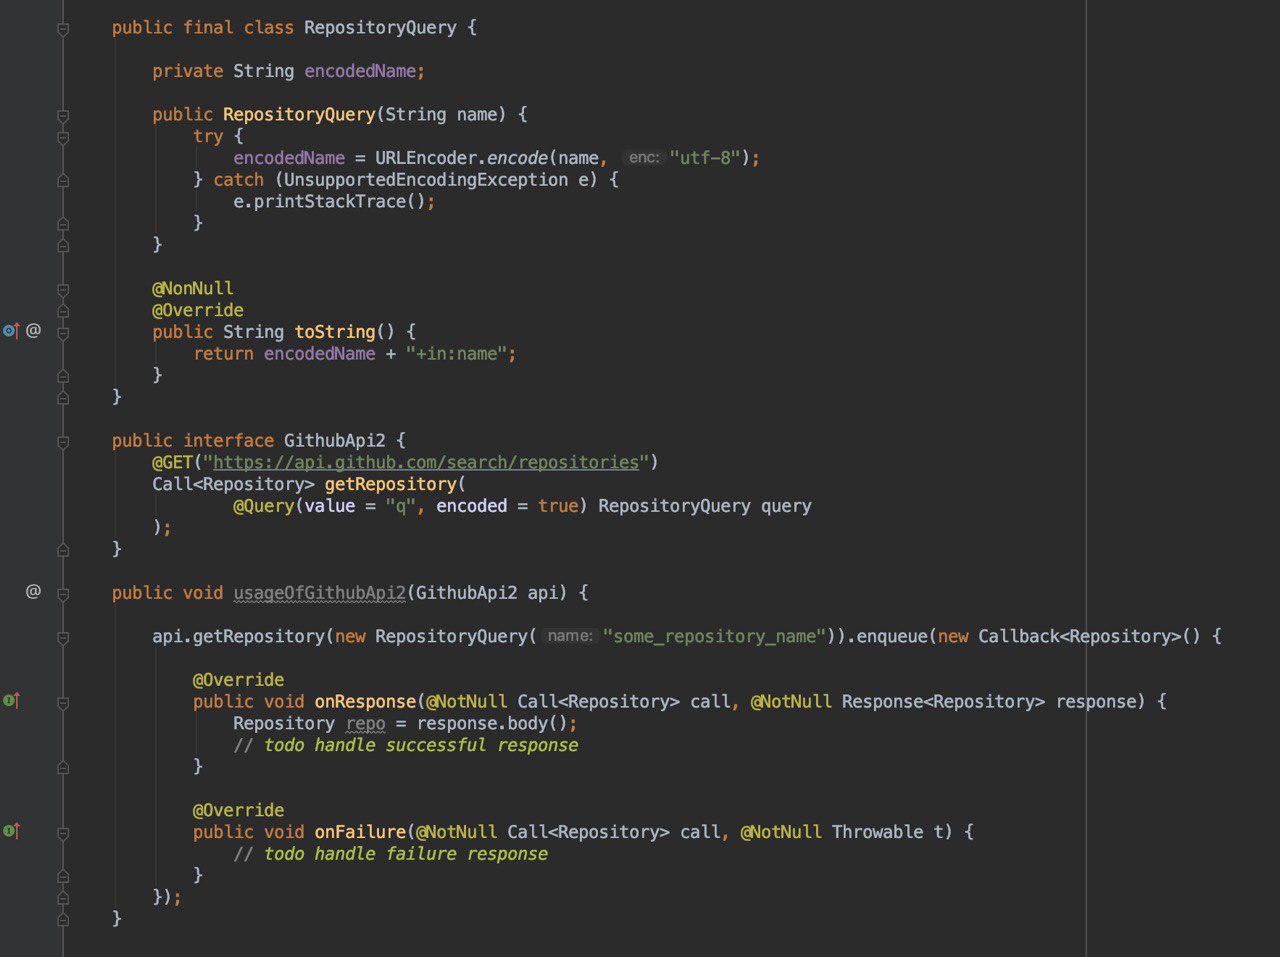The image size is (1280, 957).
Task: Click the "+in:name" string literal
Action: (456, 354)
